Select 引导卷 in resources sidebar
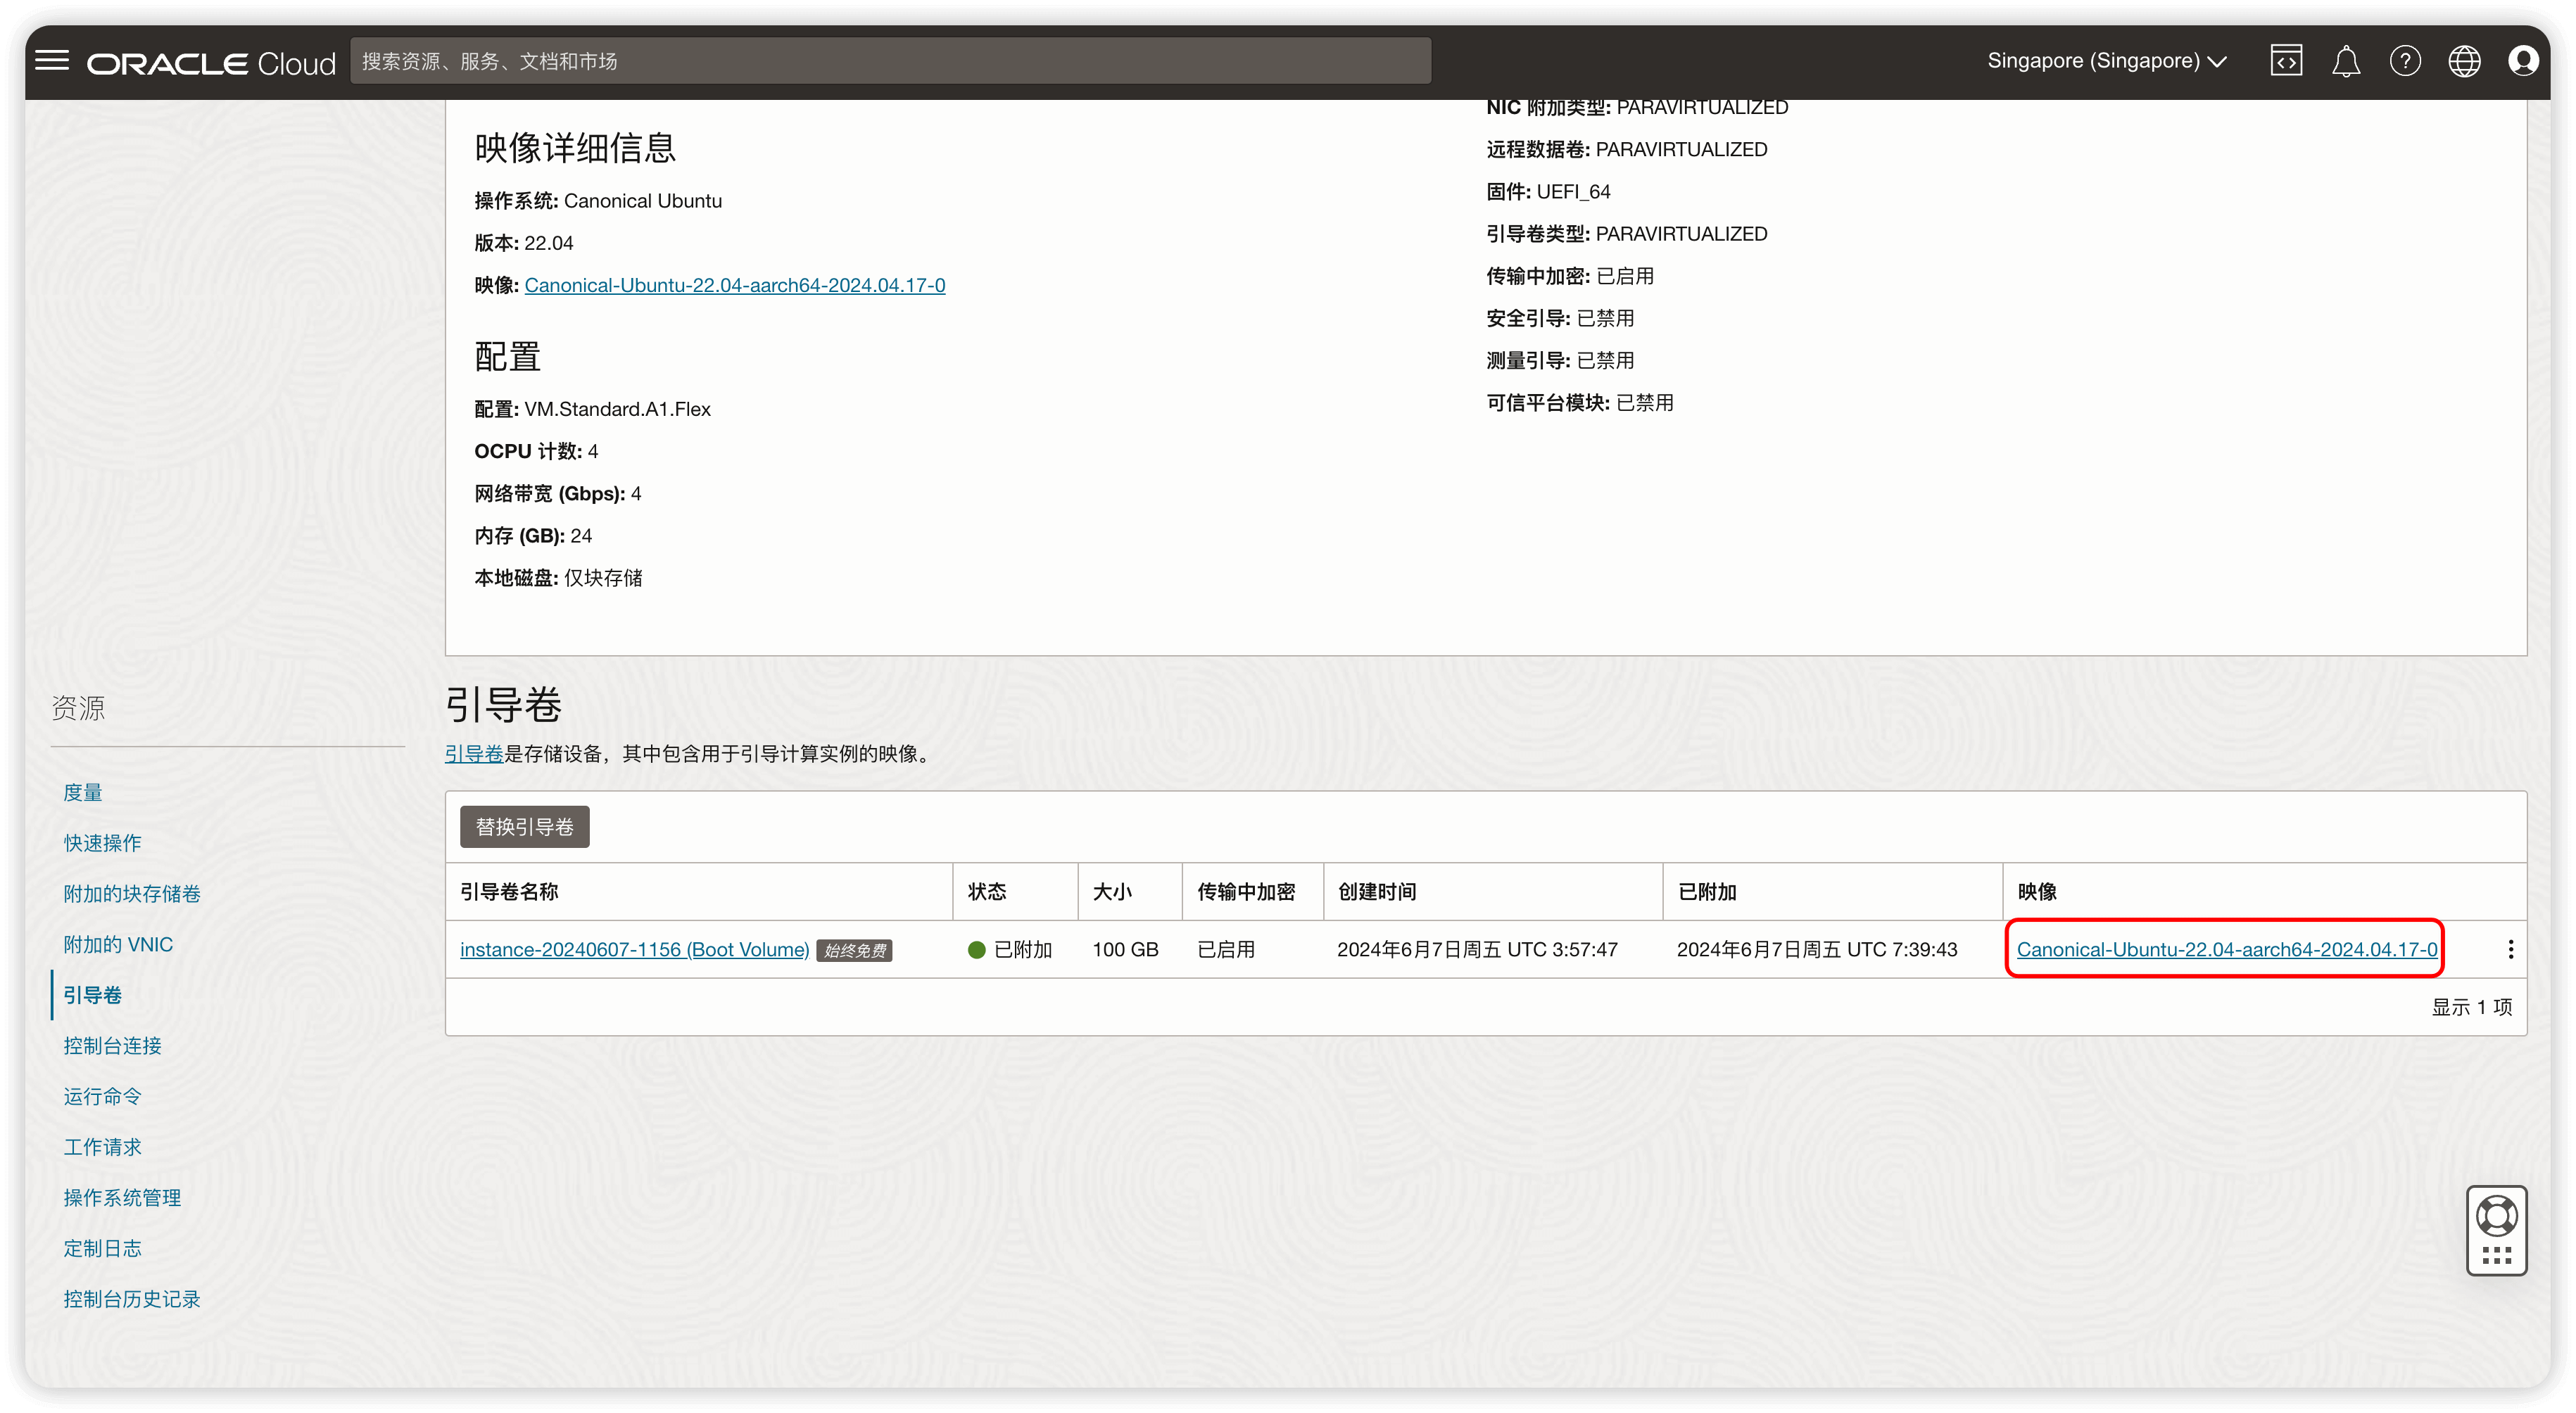Image resolution: width=2576 pixels, height=1413 pixels. coord(93,995)
